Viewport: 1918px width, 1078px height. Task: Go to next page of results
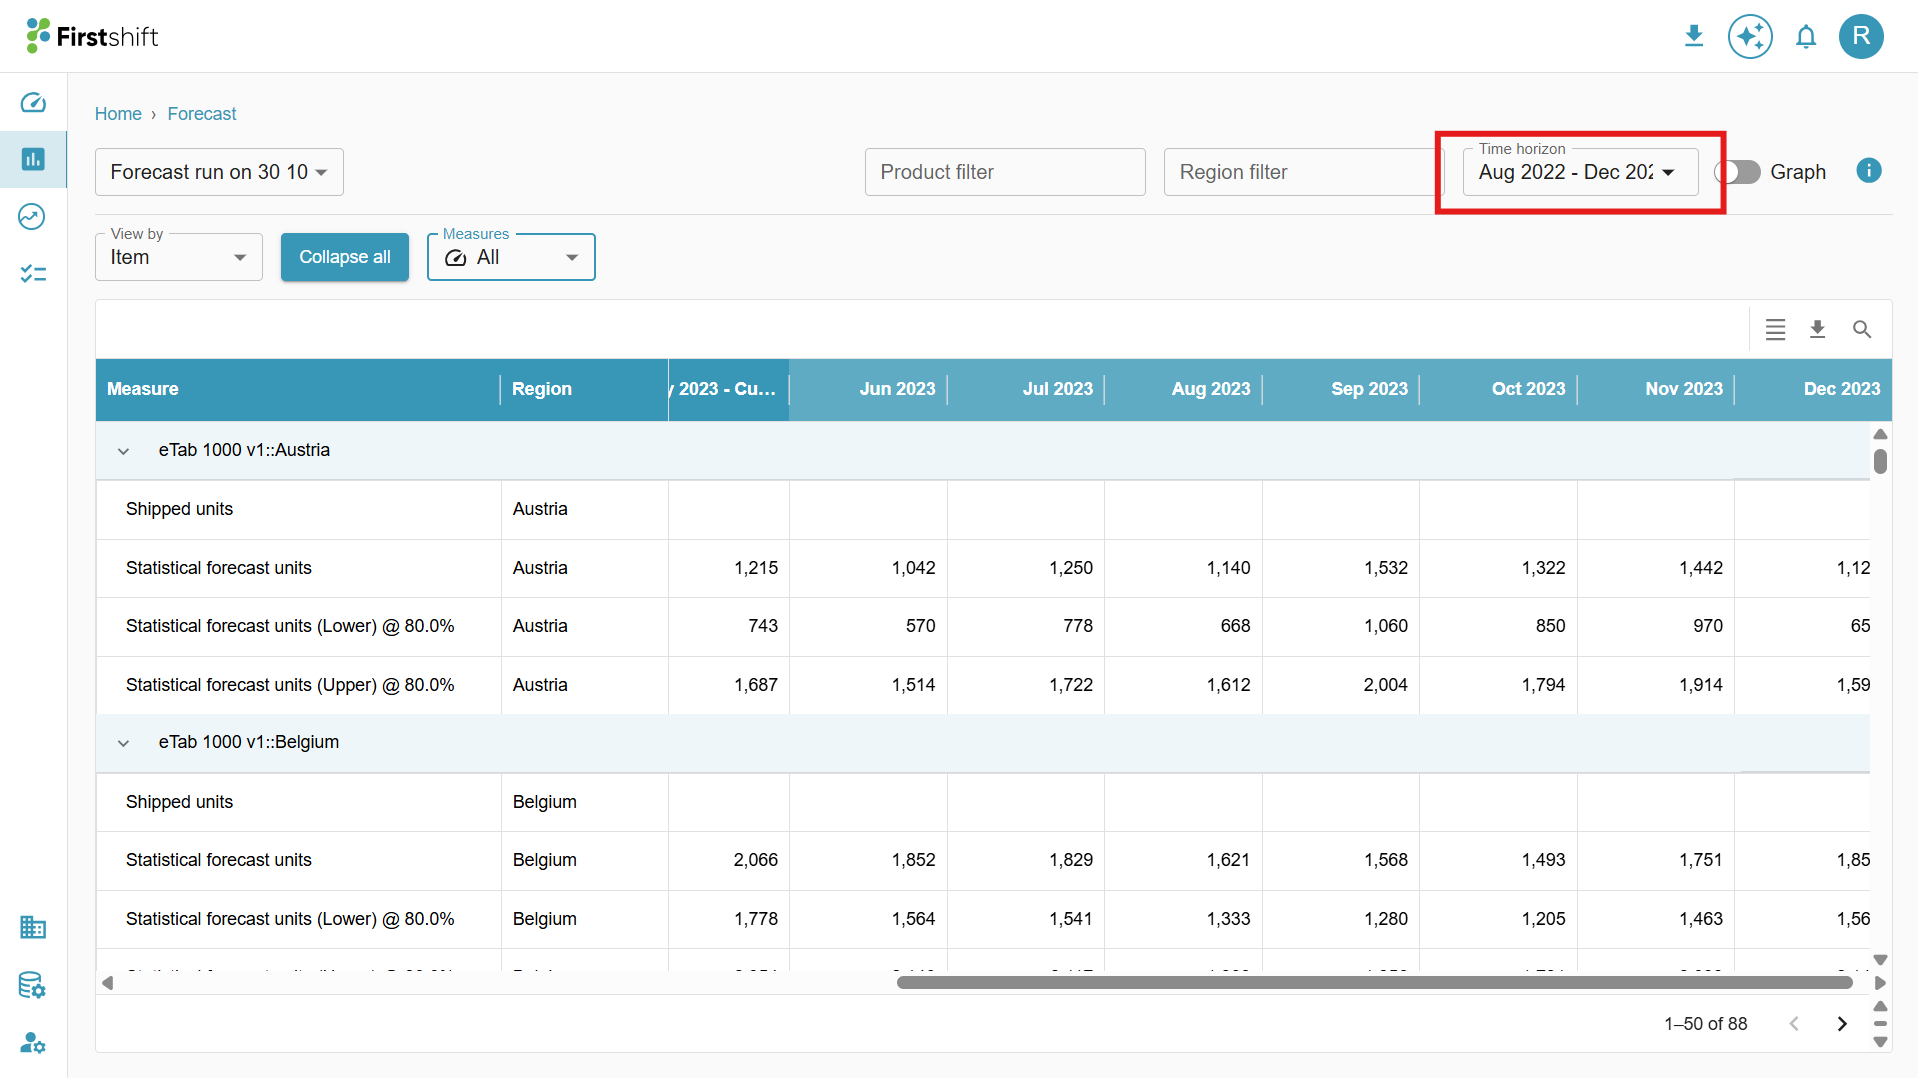pyautogui.click(x=1842, y=1023)
